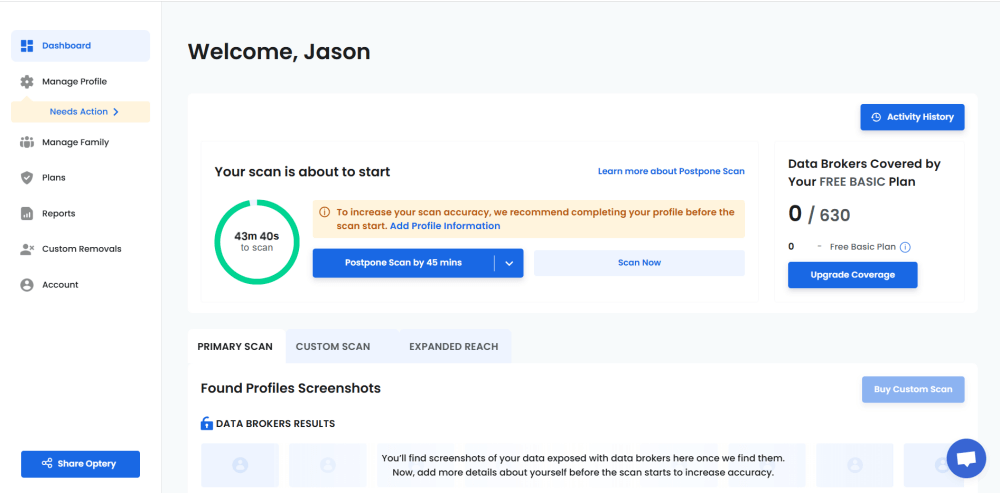1000x493 pixels.
Task: Click the scan countdown timer circle
Action: click(x=257, y=241)
